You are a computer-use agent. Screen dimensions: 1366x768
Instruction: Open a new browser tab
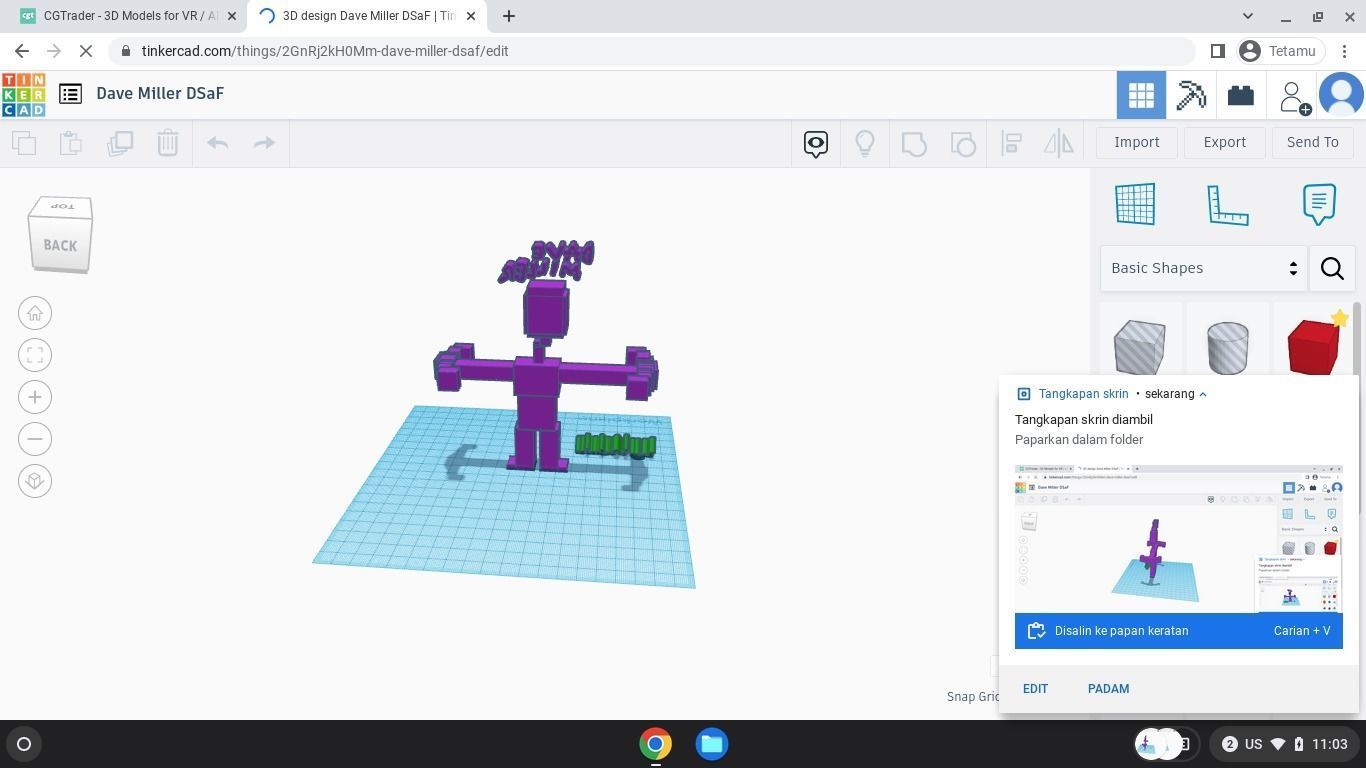[x=509, y=16]
